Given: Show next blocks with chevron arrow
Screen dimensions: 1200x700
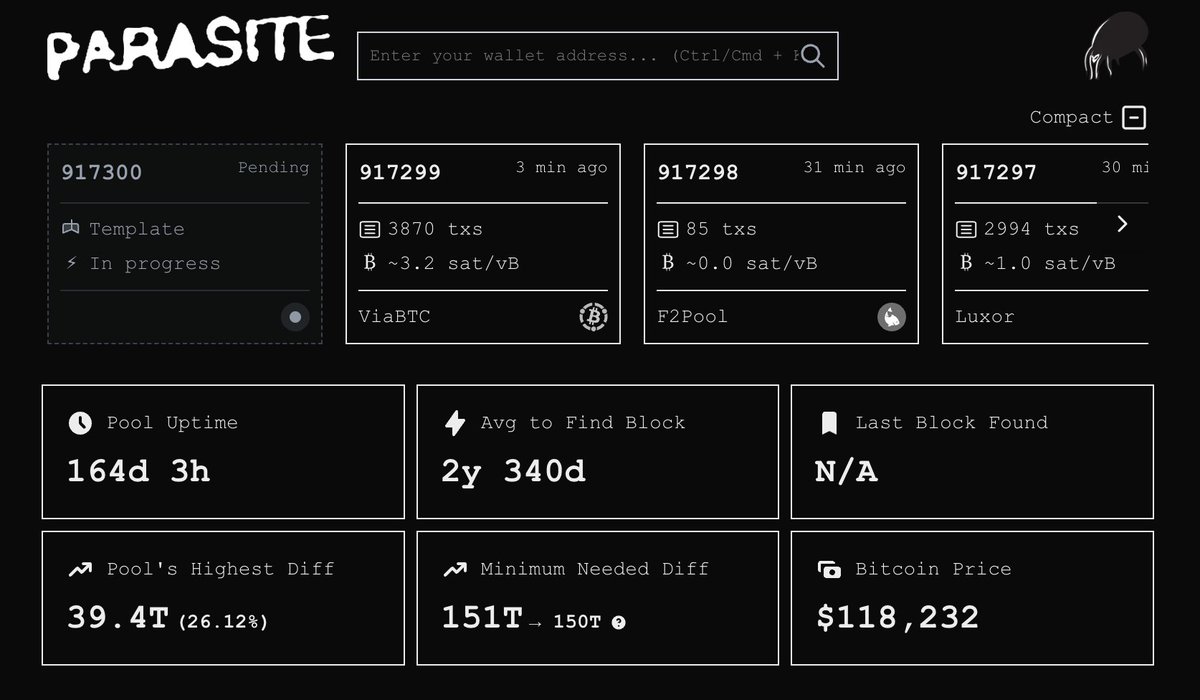Looking at the screenshot, I should (1122, 224).
